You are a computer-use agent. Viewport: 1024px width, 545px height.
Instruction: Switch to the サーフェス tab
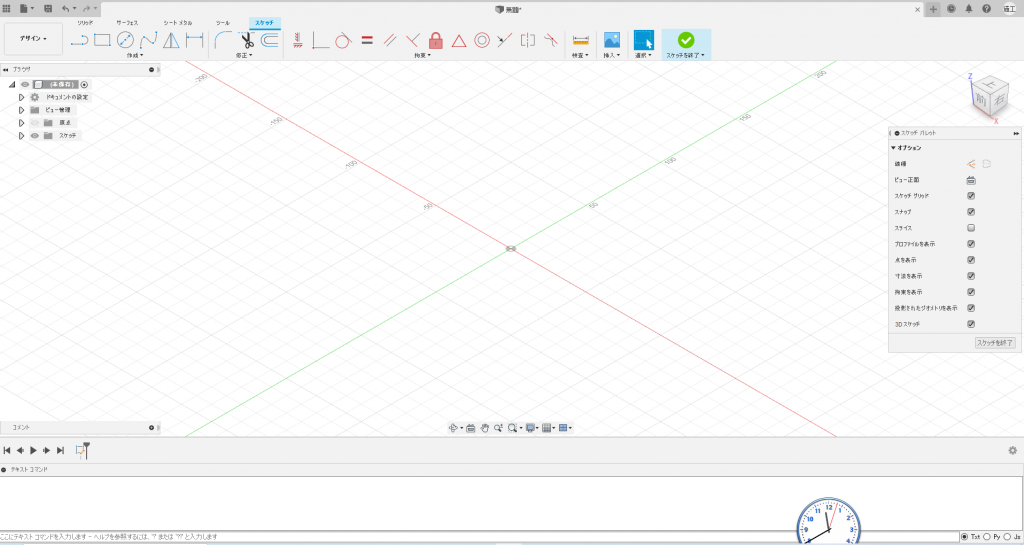[x=127, y=23]
